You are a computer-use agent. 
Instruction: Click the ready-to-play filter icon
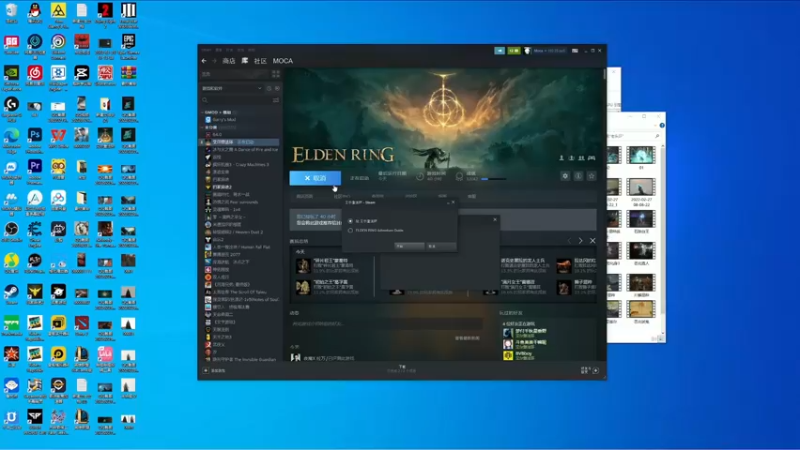pos(277,88)
